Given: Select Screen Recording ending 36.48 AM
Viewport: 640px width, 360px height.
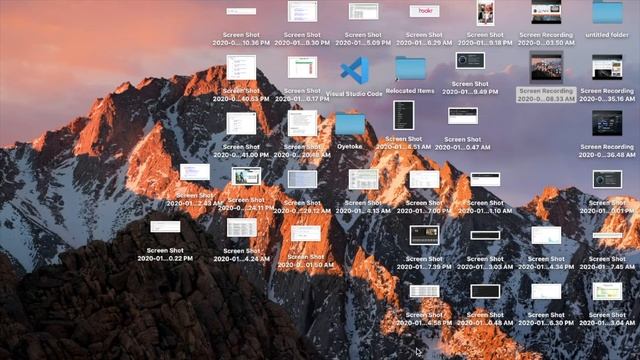Looking at the screenshot, I should click(x=607, y=123).
